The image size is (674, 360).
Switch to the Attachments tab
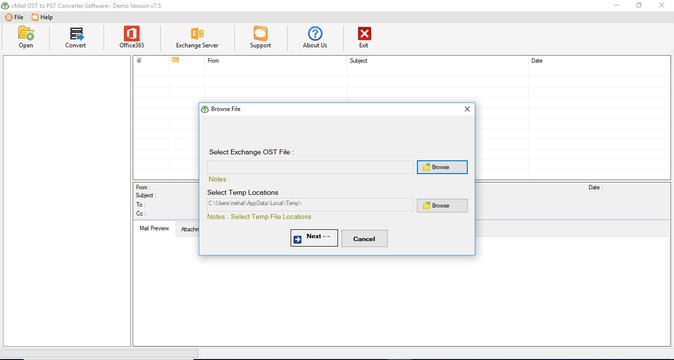coord(188,229)
